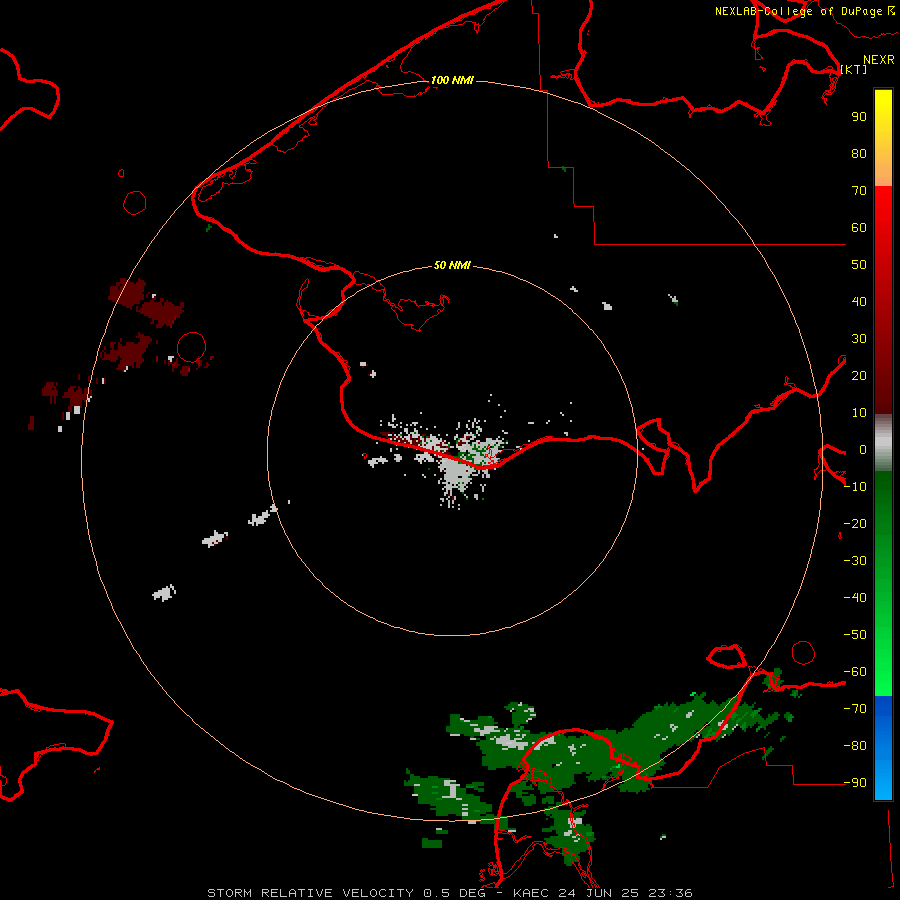Click the "90" value on the velocity scale
Viewport: 900px width, 900px height.
pyautogui.click(x=859, y=117)
